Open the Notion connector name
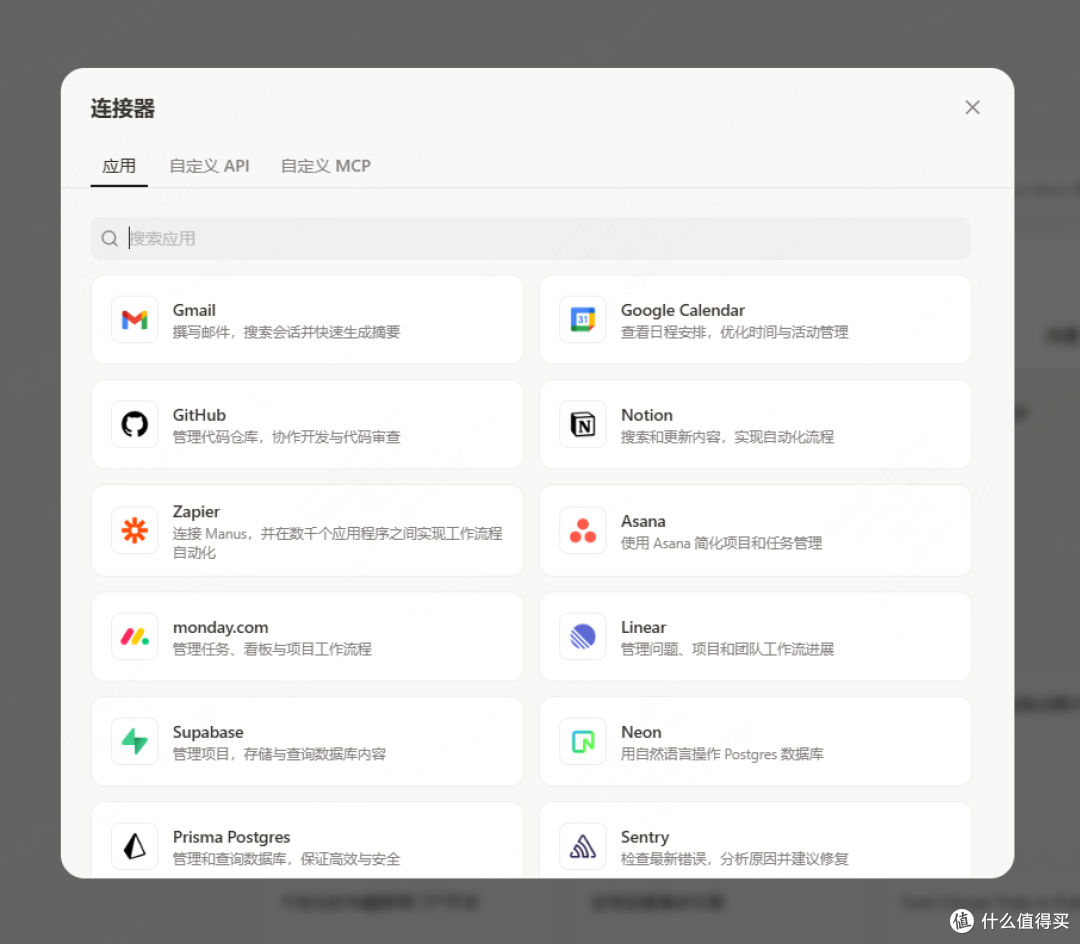This screenshot has width=1080, height=944. pyautogui.click(x=647, y=415)
